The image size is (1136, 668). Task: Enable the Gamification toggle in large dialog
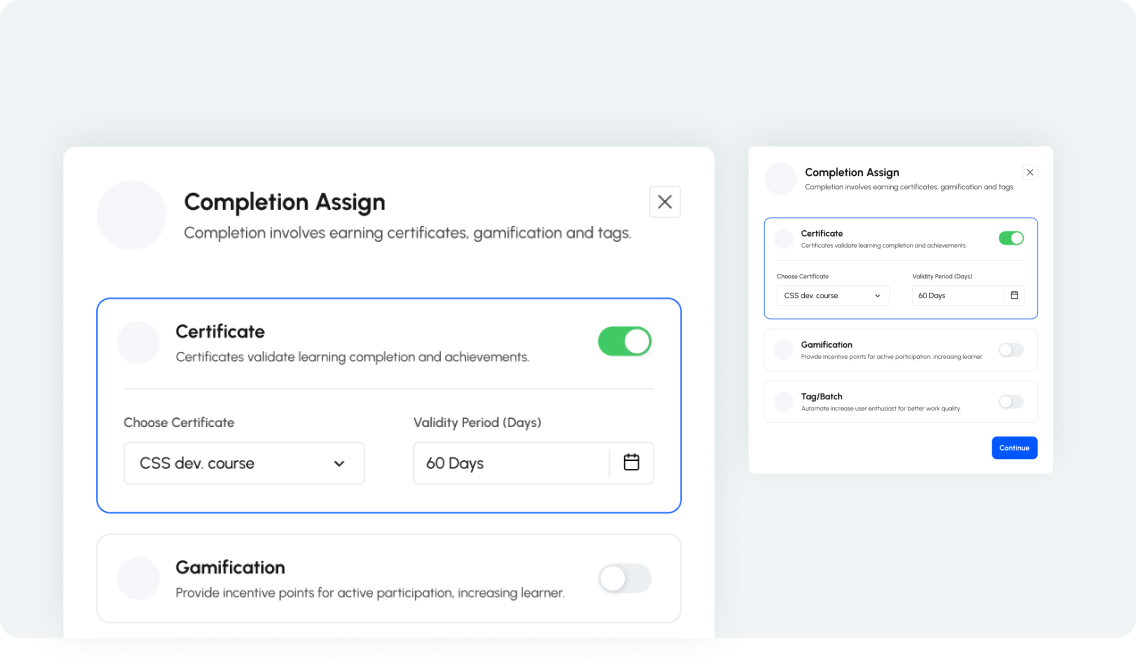625,578
